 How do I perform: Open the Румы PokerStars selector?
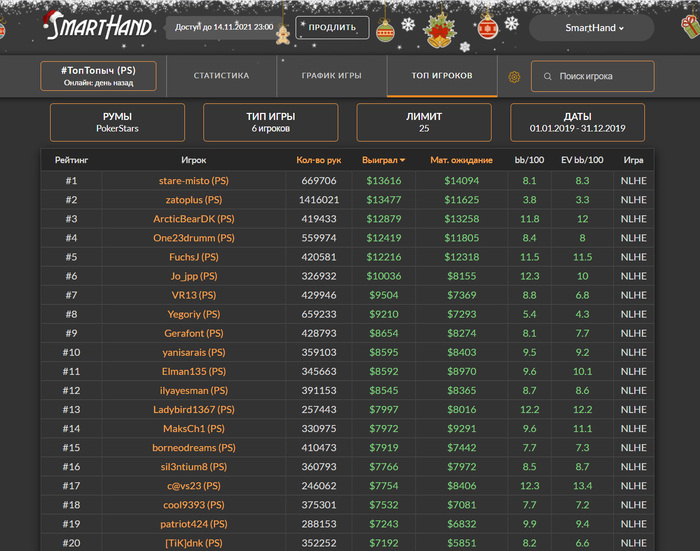click(117, 122)
